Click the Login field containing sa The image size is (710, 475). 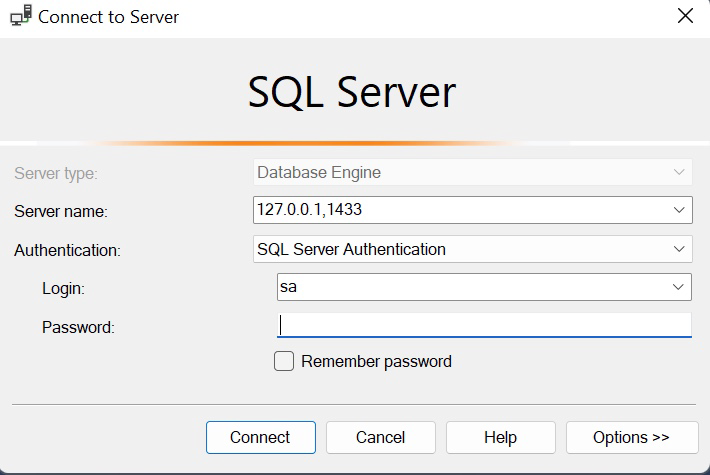(470, 288)
